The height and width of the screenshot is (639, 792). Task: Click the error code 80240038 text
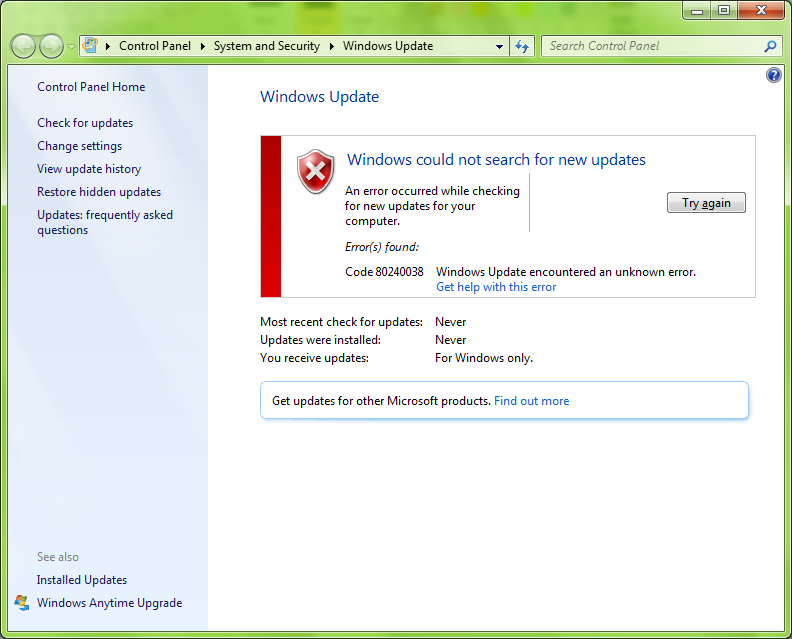coord(384,272)
